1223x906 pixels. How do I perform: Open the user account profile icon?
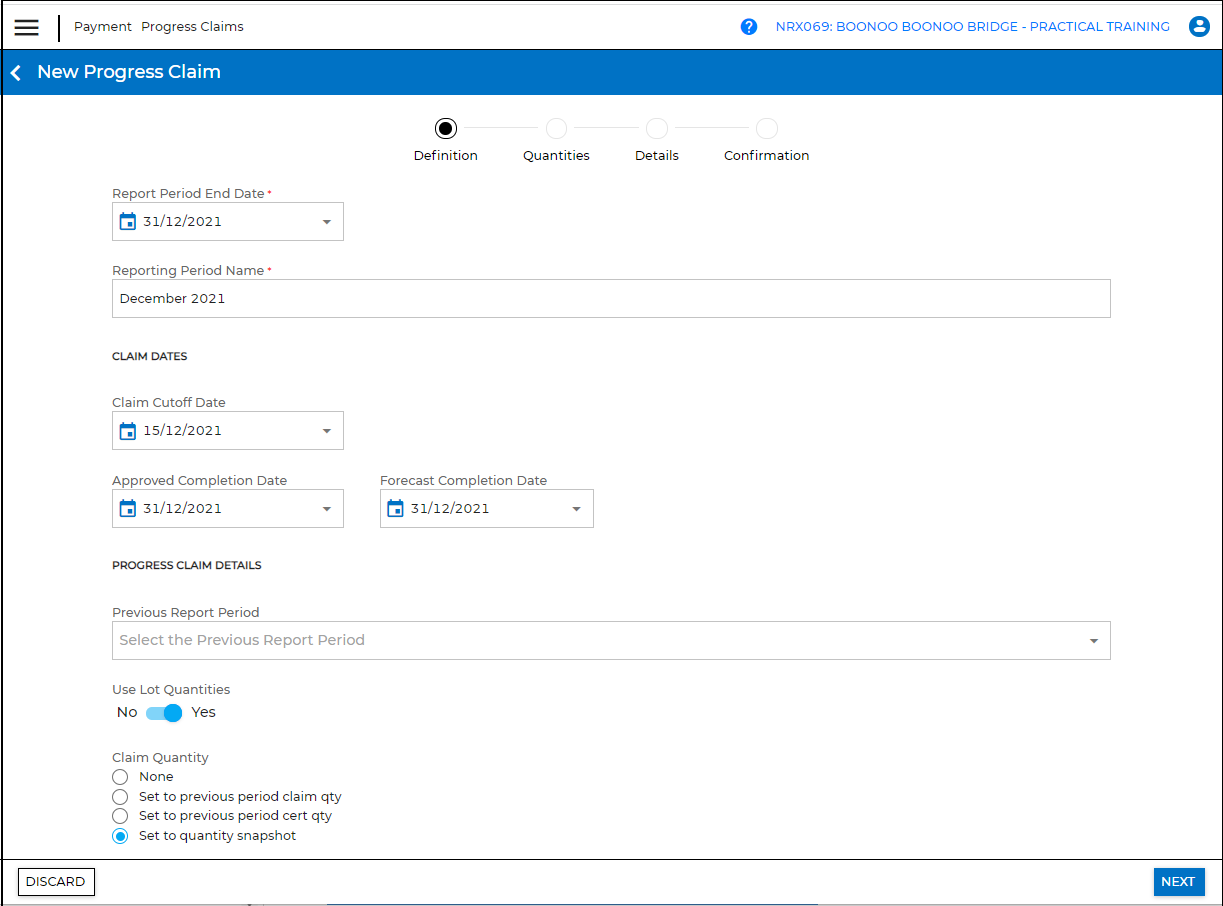(x=1199, y=27)
